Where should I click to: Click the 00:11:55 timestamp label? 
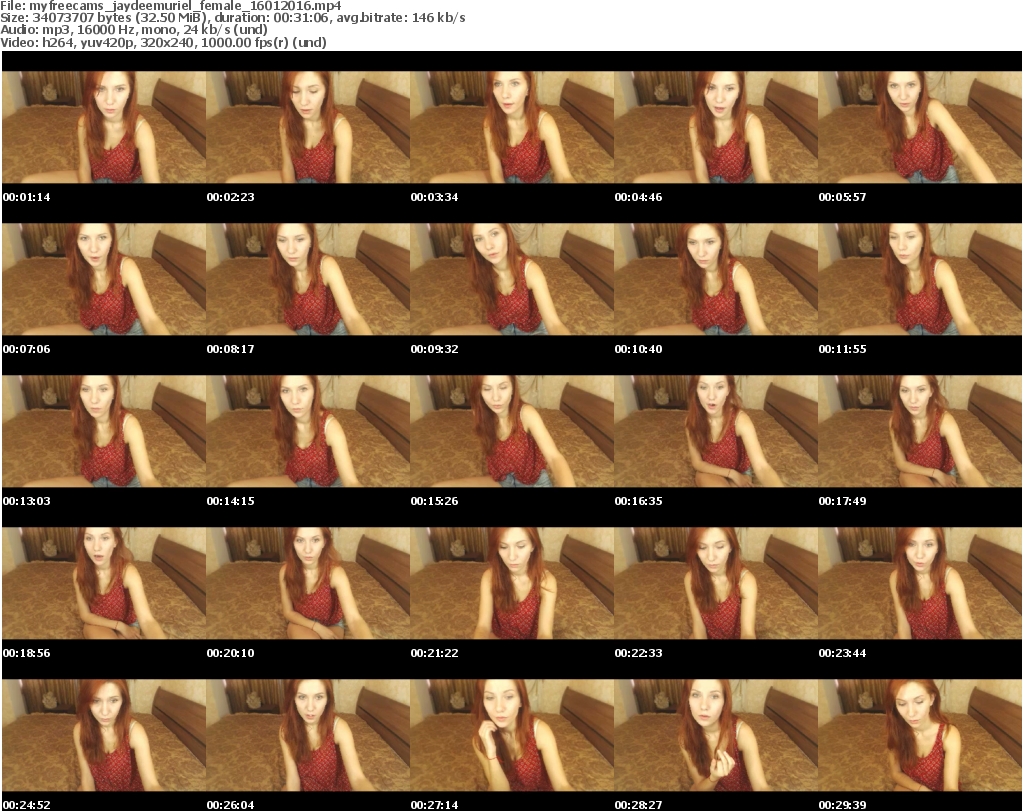(x=842, y=349)
